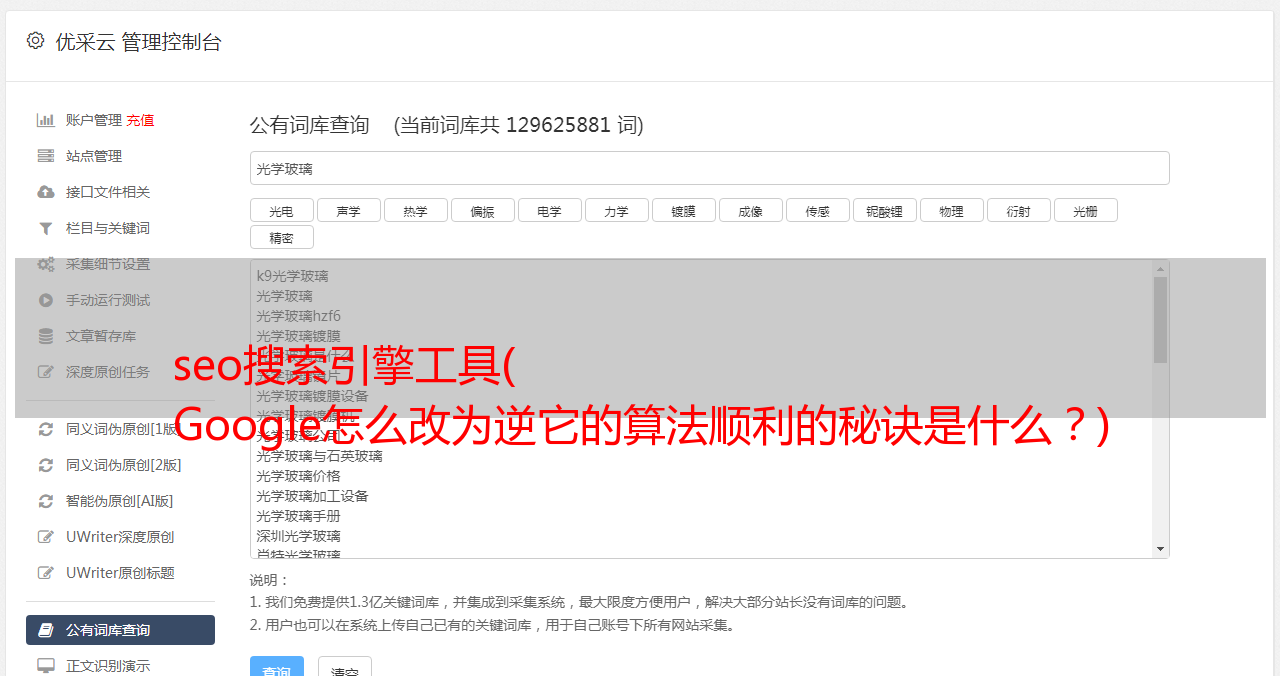Select 光学玻璃与石英玻璃 in the results list
Viewport: 1280px width, 676px height.
319,456
